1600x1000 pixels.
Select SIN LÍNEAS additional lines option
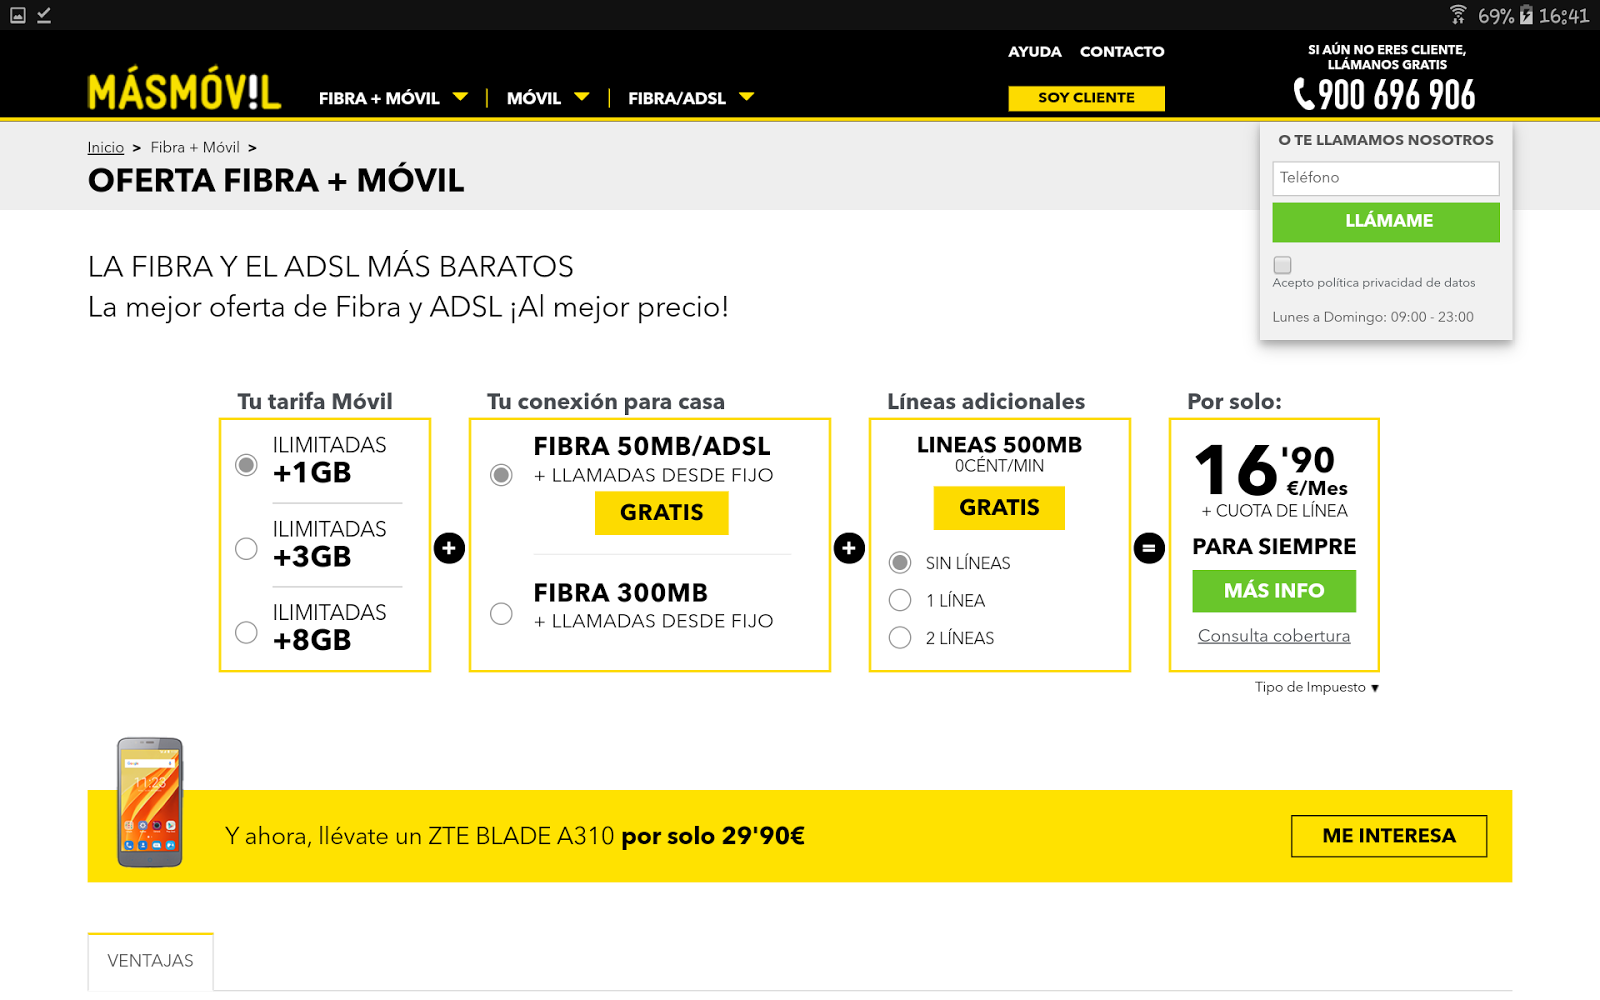click(900, 563)
